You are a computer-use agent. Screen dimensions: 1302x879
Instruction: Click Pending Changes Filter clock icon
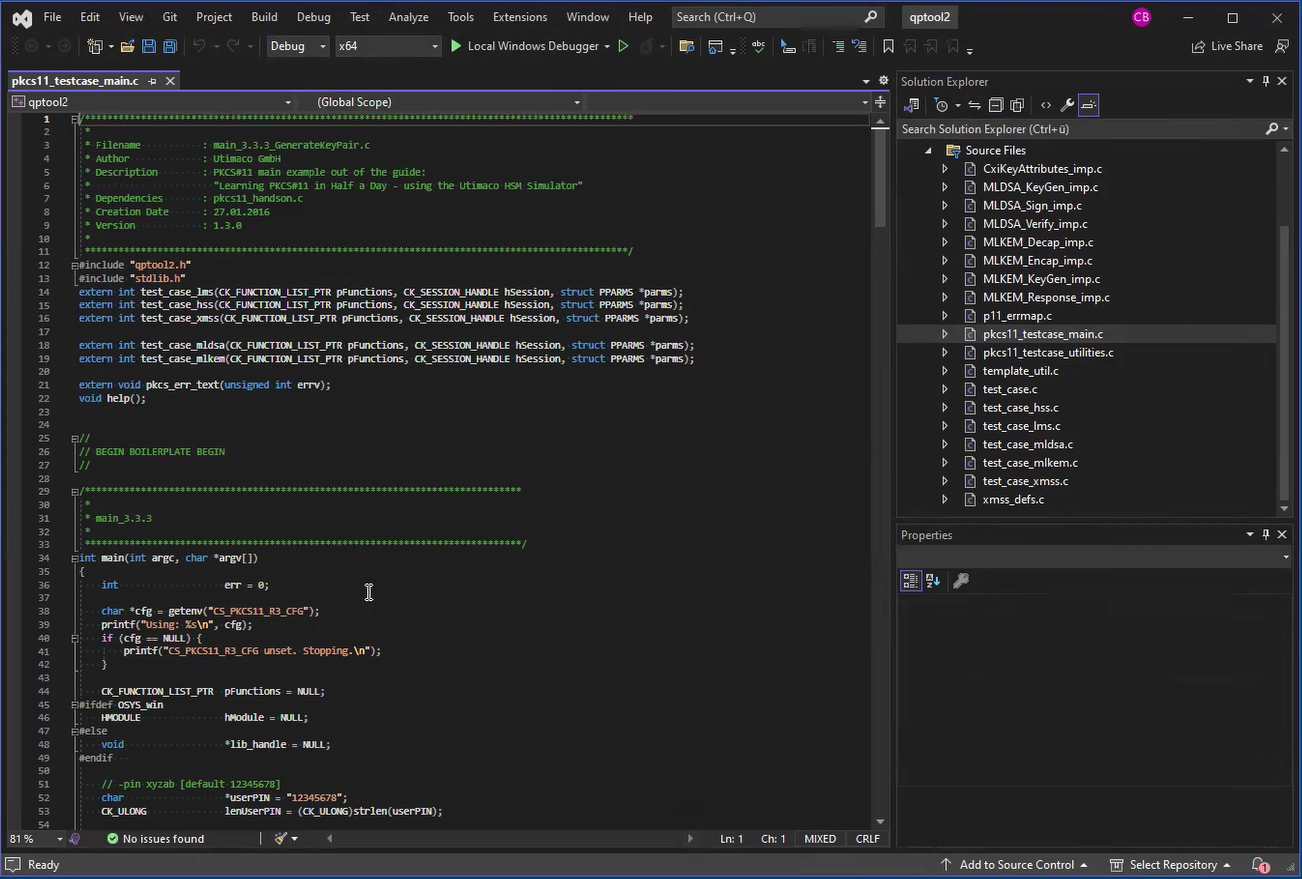(x=941, y=105)
